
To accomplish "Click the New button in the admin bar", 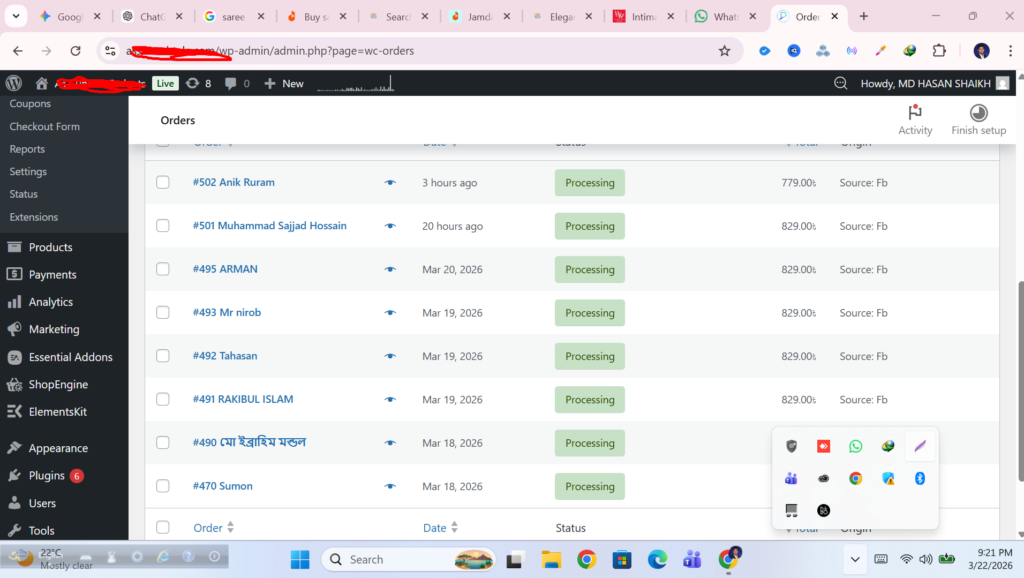I will pyautogui.click(x=284, y=83).
